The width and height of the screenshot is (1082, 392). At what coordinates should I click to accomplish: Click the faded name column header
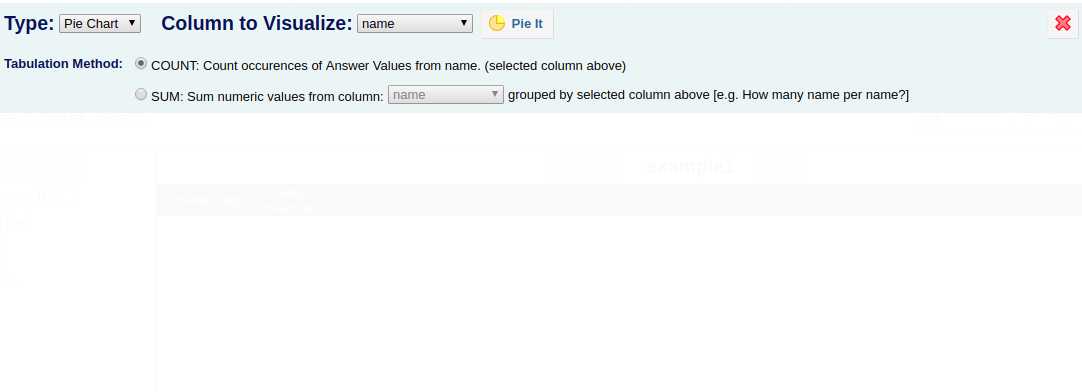(x=193, y=200)
